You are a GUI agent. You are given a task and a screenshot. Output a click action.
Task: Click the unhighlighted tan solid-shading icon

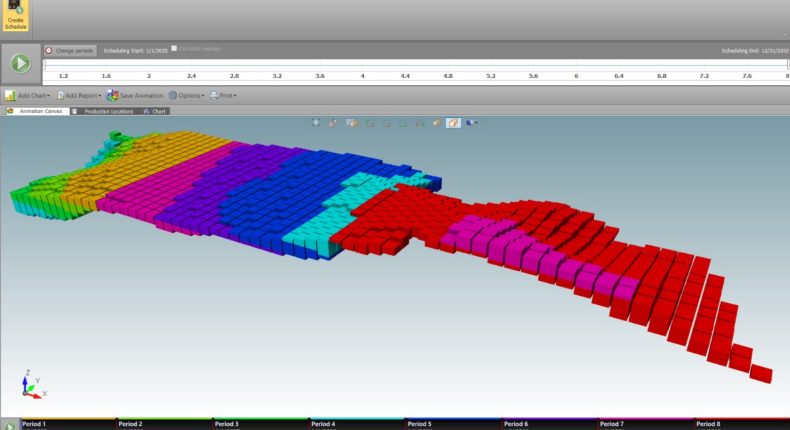(436, 123)
